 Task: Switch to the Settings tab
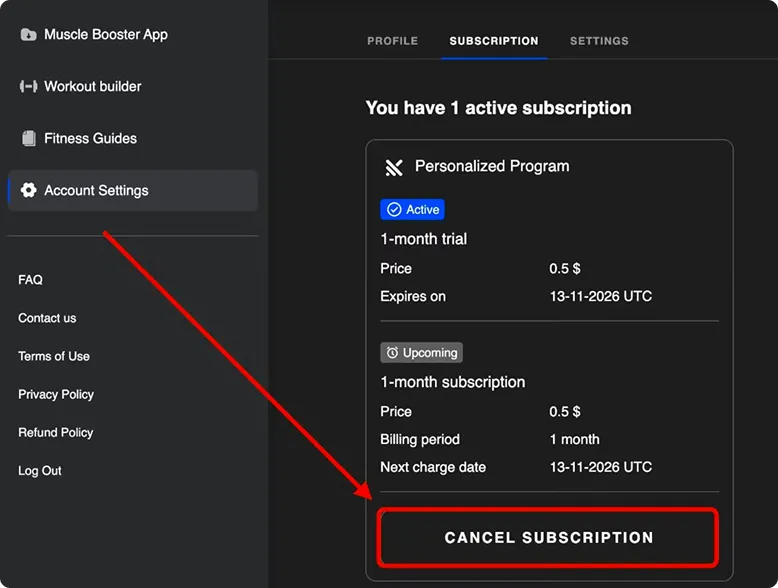pyautogui.click(x=599, y=41)
